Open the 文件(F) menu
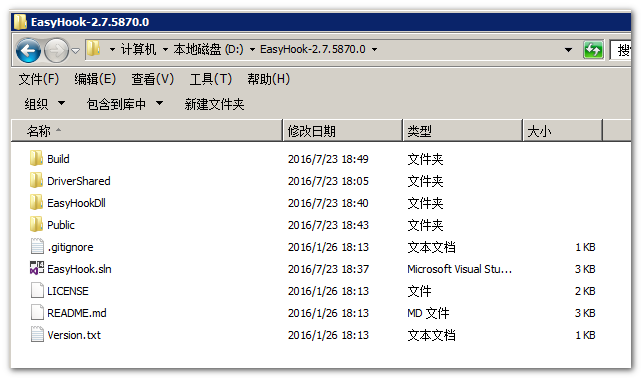The width and height of the screenshot is (641, 378). pos(39,79)
